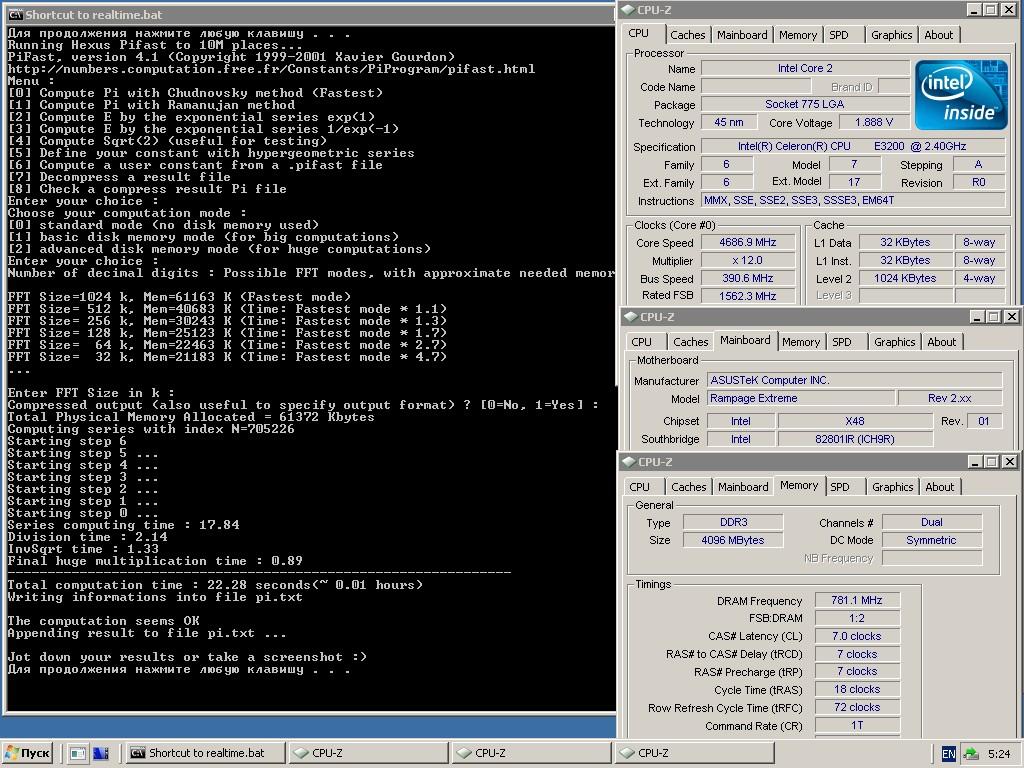
Task: Click the command prompt title bar icon
Action: 15,14
